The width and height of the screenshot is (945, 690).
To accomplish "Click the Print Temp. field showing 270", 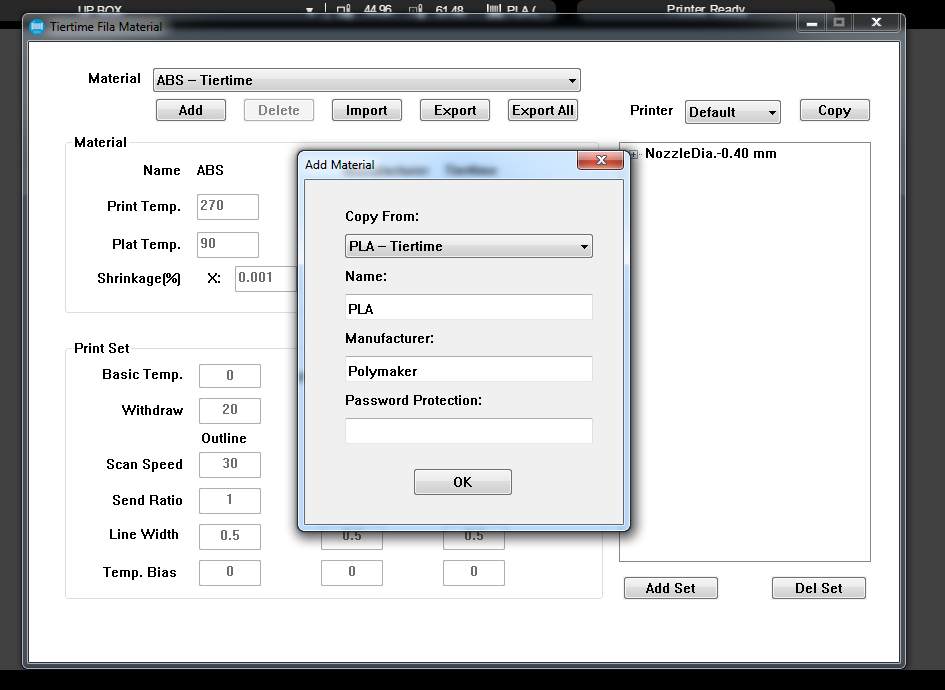I will click(228, 207).
